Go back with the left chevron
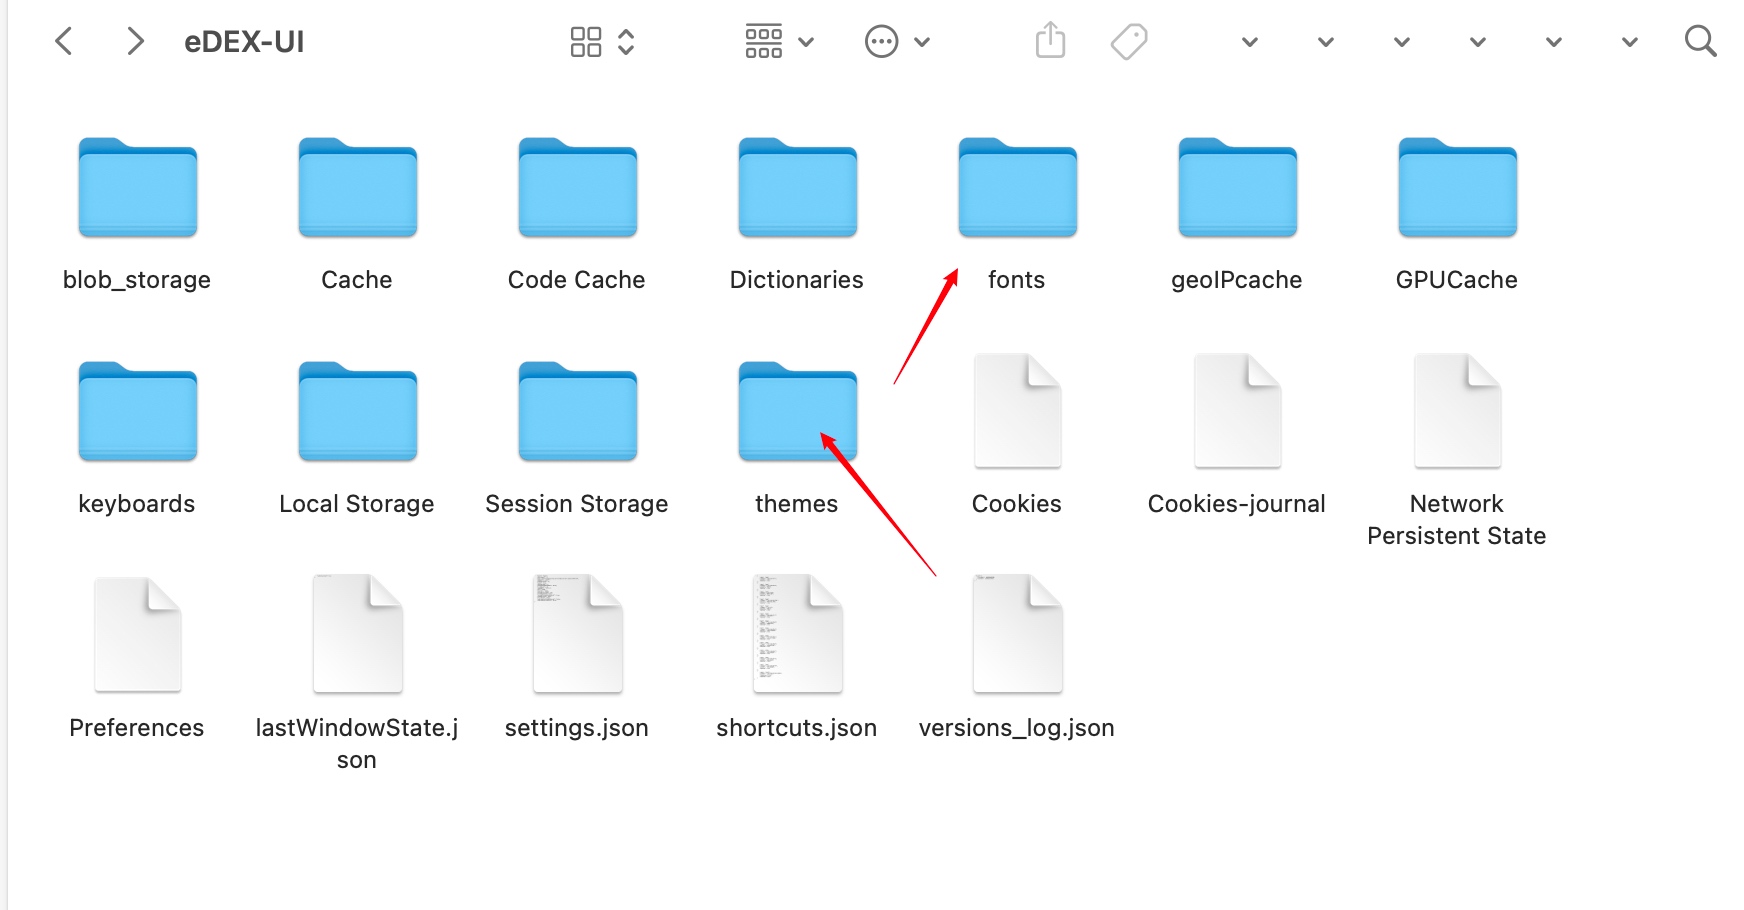This screenshot has height=910, width=1744. pyautogui.click(x=64, y=41)
